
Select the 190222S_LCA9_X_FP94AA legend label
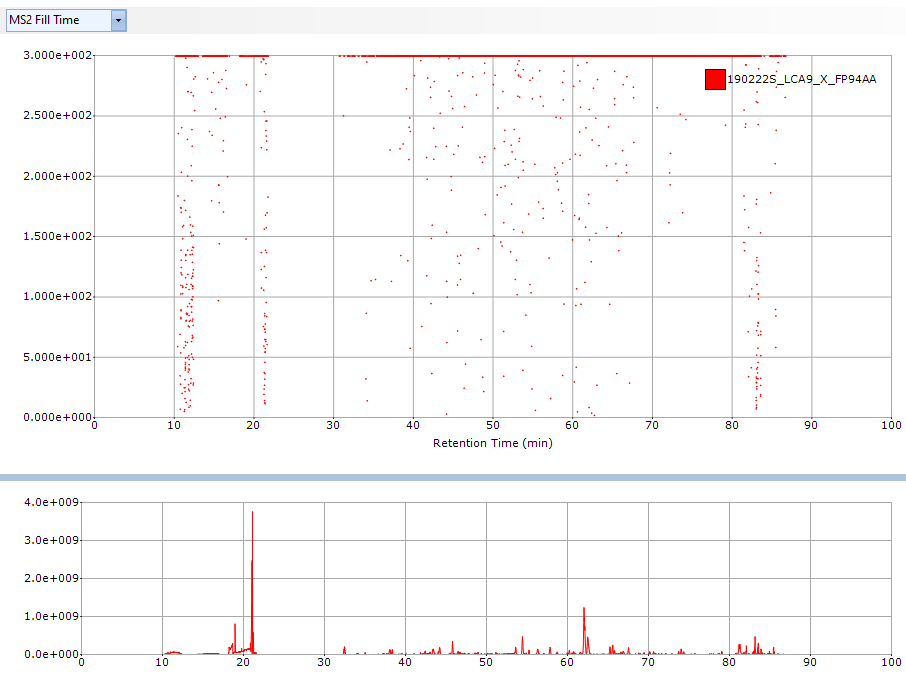pos(801,79)
